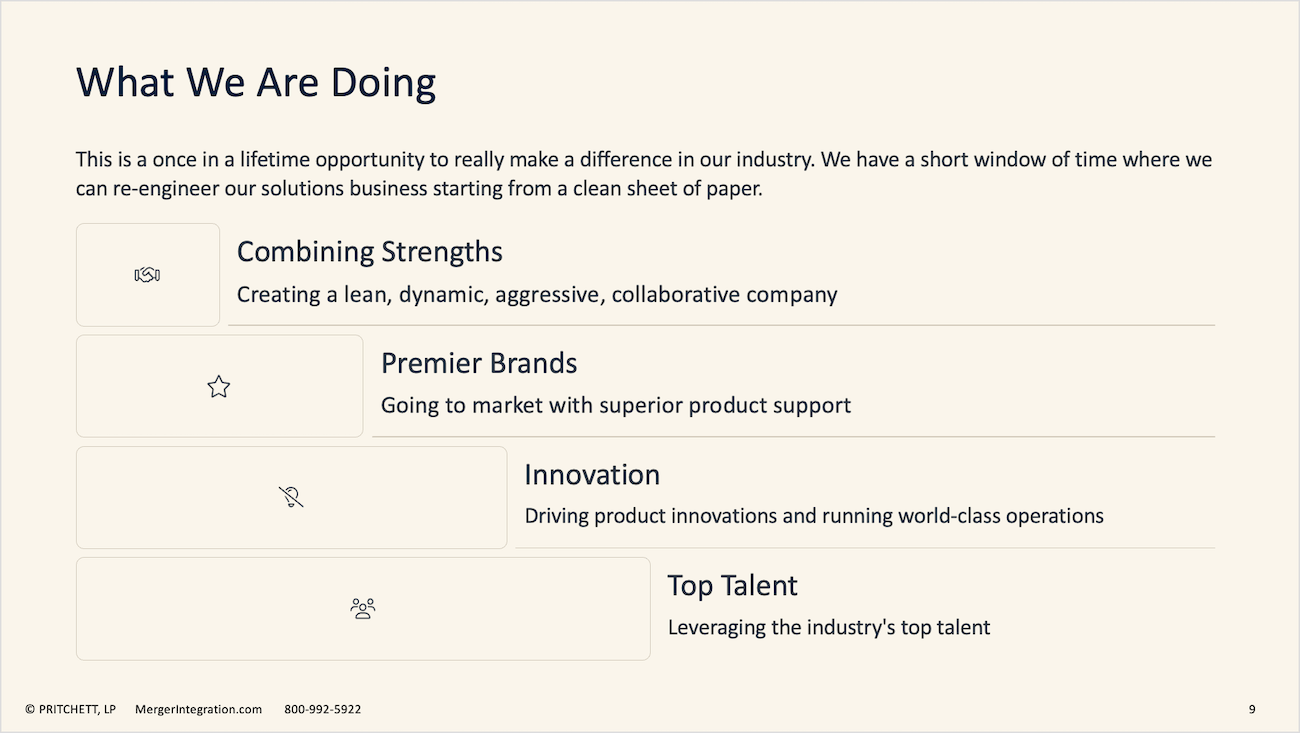Select the "Top Talent" heading
The height and width of the screenshot is (733, 1300).
coord(732,585)
